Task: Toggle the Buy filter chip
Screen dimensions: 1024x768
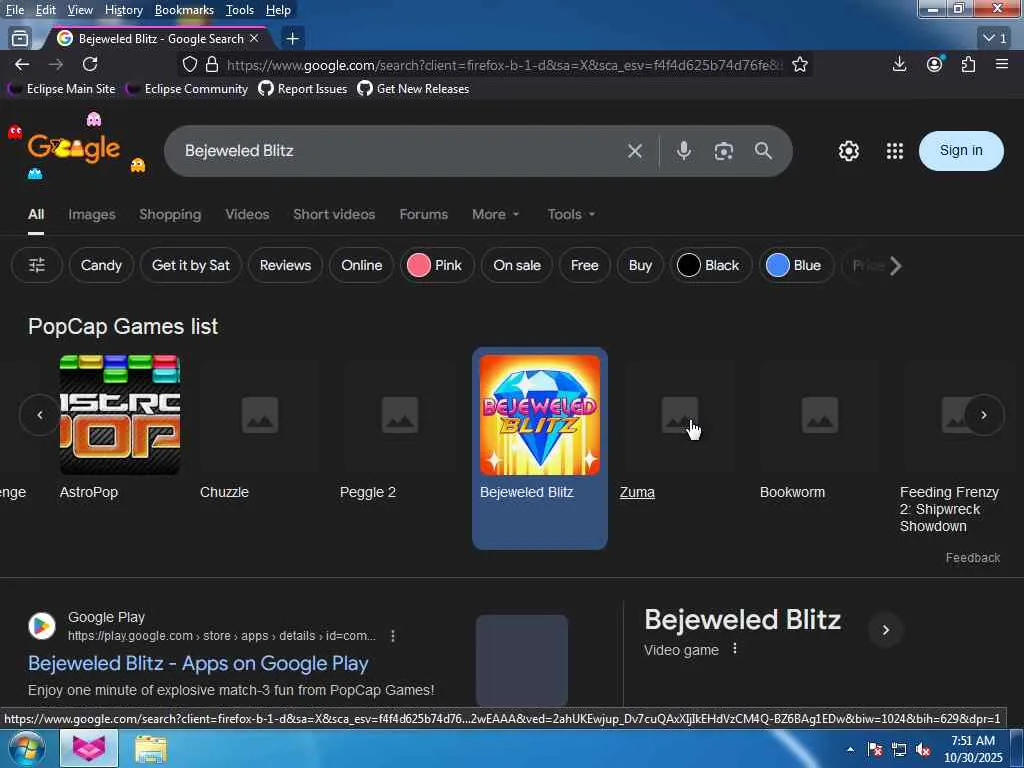Action: click(640, 265)
